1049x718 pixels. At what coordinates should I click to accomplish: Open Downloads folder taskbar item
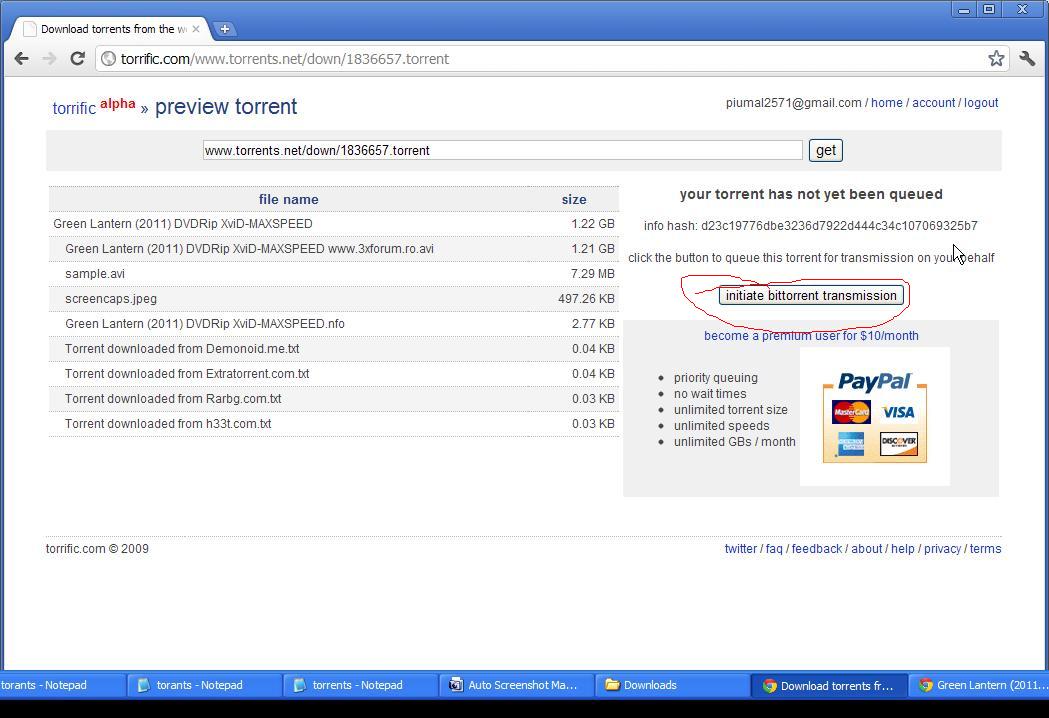(x=672, y=685)
